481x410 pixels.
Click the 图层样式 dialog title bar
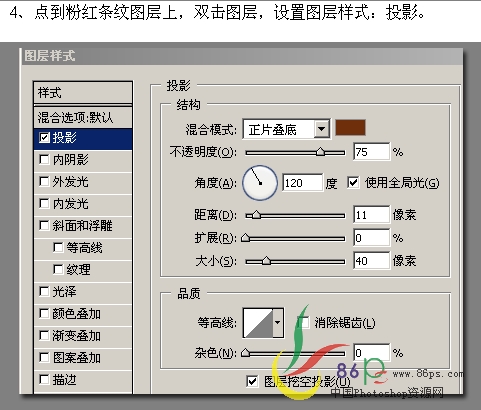point(242,56)
